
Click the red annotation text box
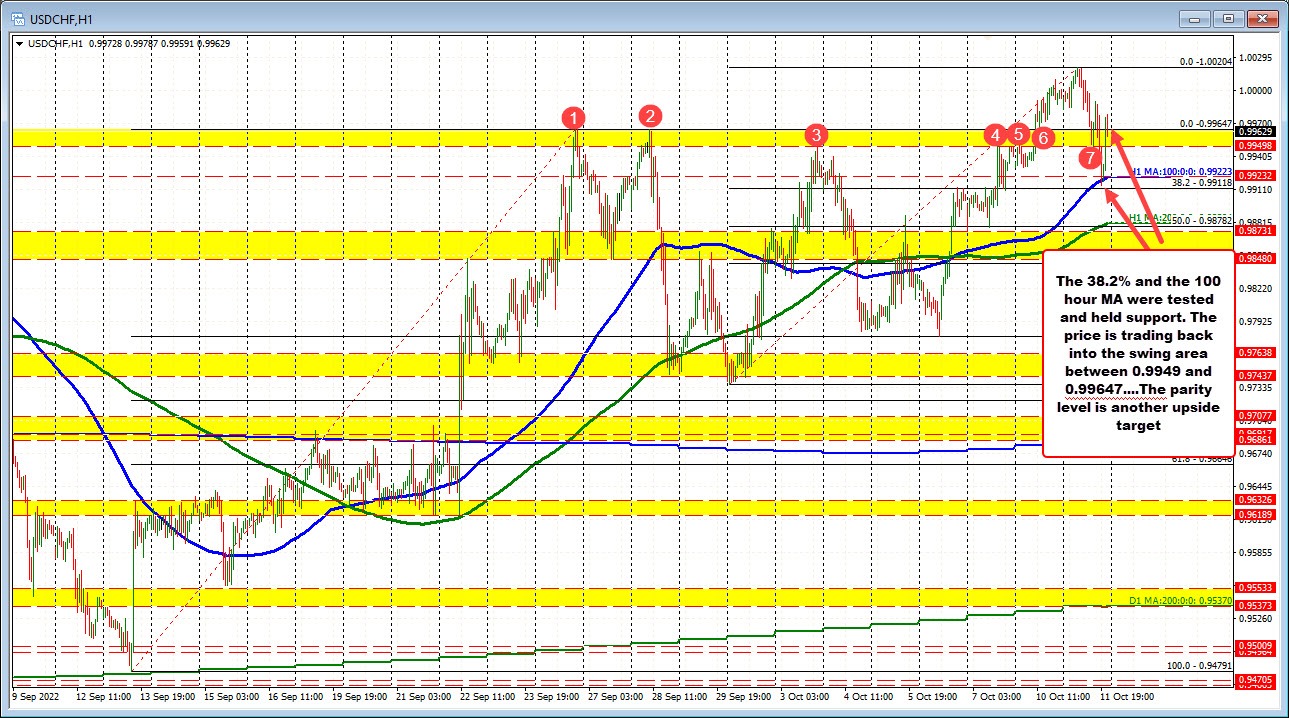pyautogui.click(x=1140, y=355)
